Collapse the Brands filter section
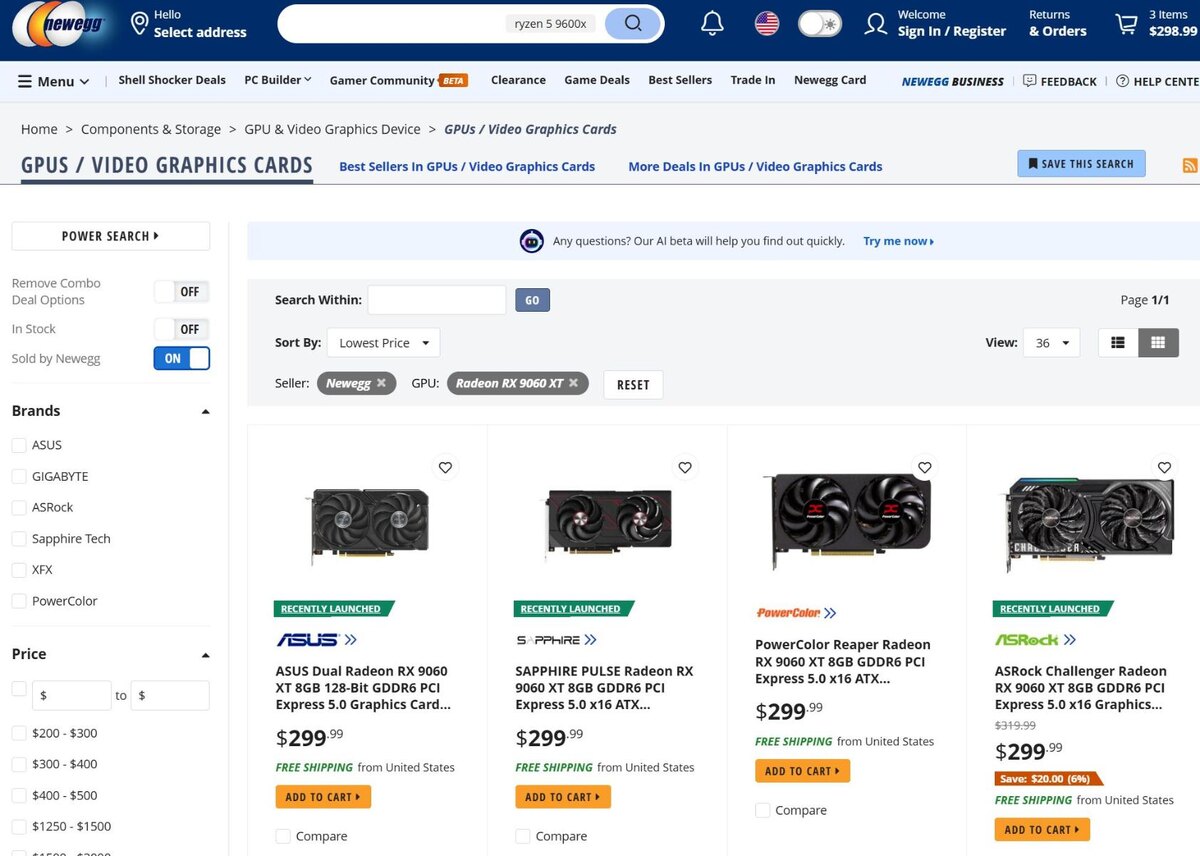This screenshot has height=856, width=1200. (205, 412)
